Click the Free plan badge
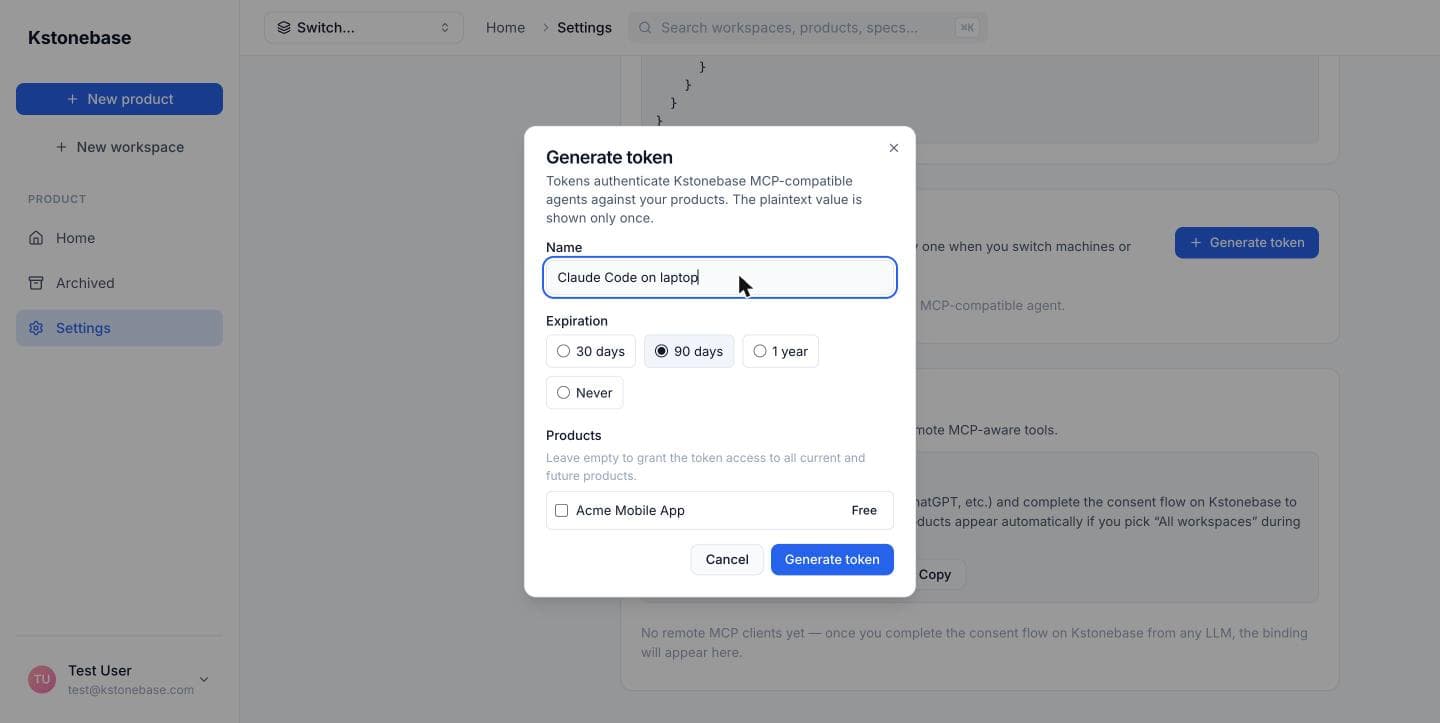This screenshot has height=723, width=1440. coord(864,510)
